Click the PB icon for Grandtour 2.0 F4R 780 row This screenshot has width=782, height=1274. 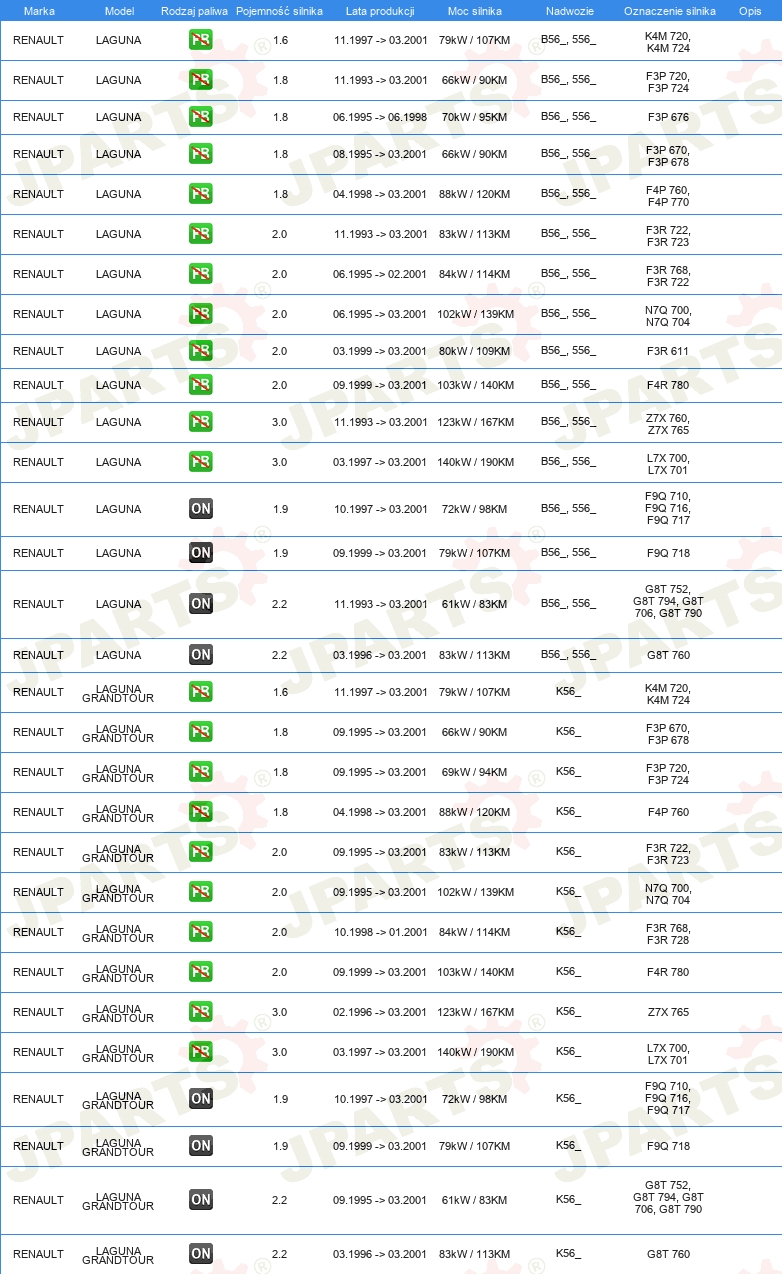[x=200, y=972]
